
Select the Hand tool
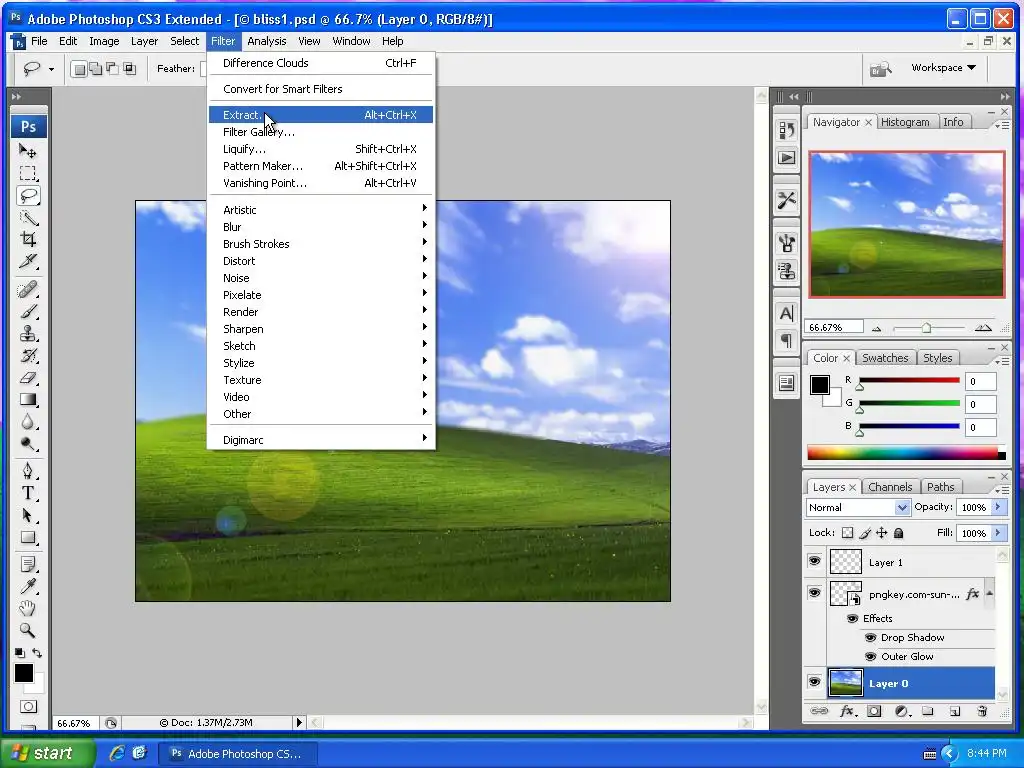click(x=27, y=609)
